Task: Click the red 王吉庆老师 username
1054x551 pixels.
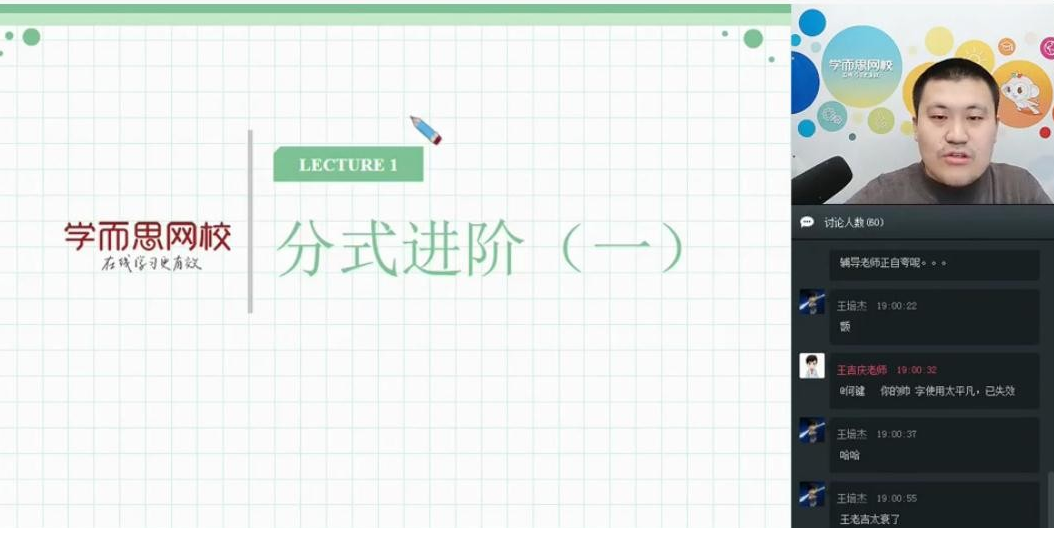Action: tap(862, 370)
